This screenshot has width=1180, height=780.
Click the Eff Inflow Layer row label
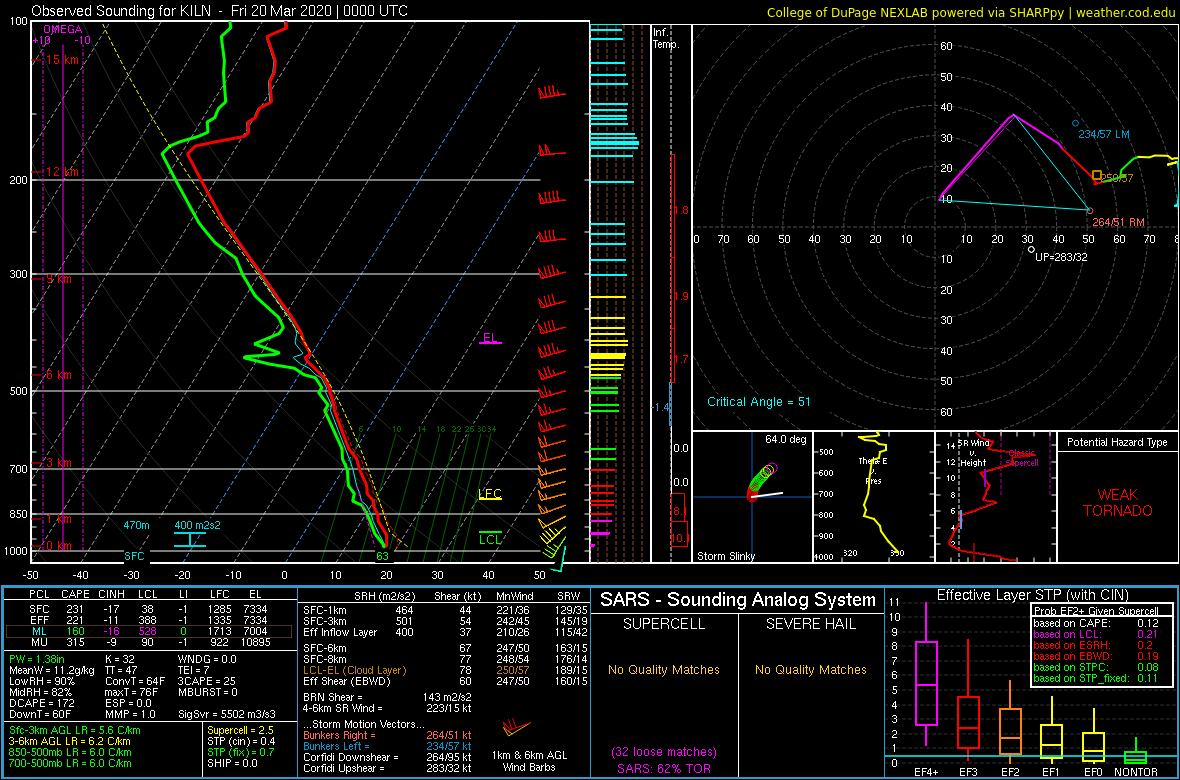click(339, 632)
